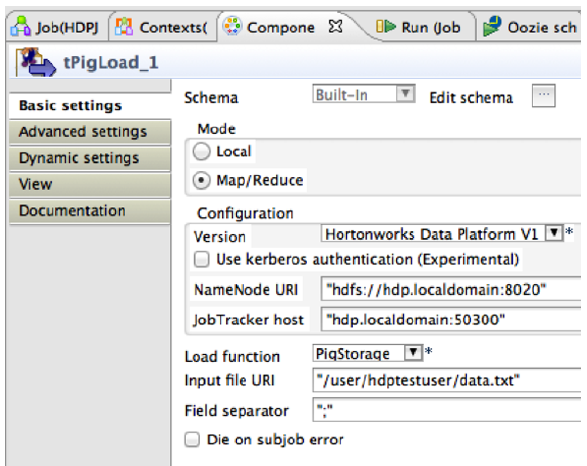Click the NameNode URI input field

(451, 289)
